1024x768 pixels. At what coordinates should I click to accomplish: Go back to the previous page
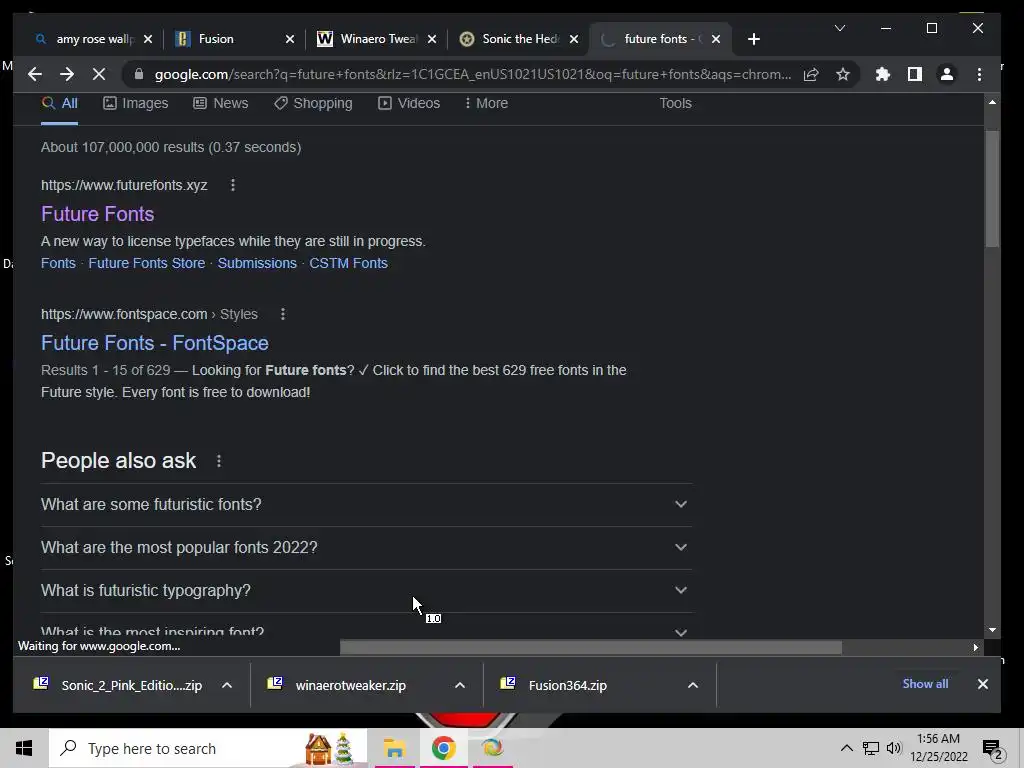35,74
